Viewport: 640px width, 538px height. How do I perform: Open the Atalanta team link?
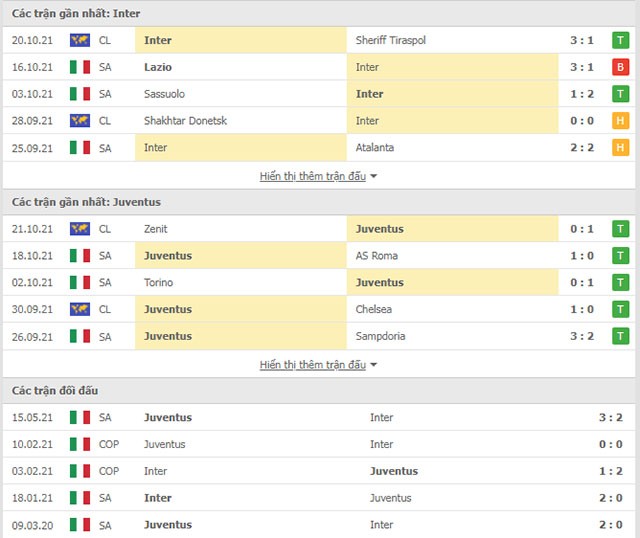click(376, 148)
